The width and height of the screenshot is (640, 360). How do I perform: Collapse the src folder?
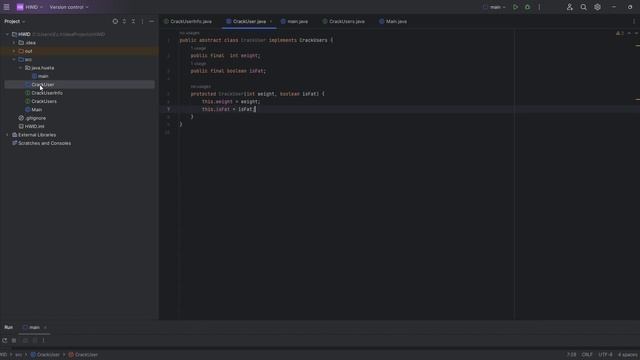click(14, 59)
